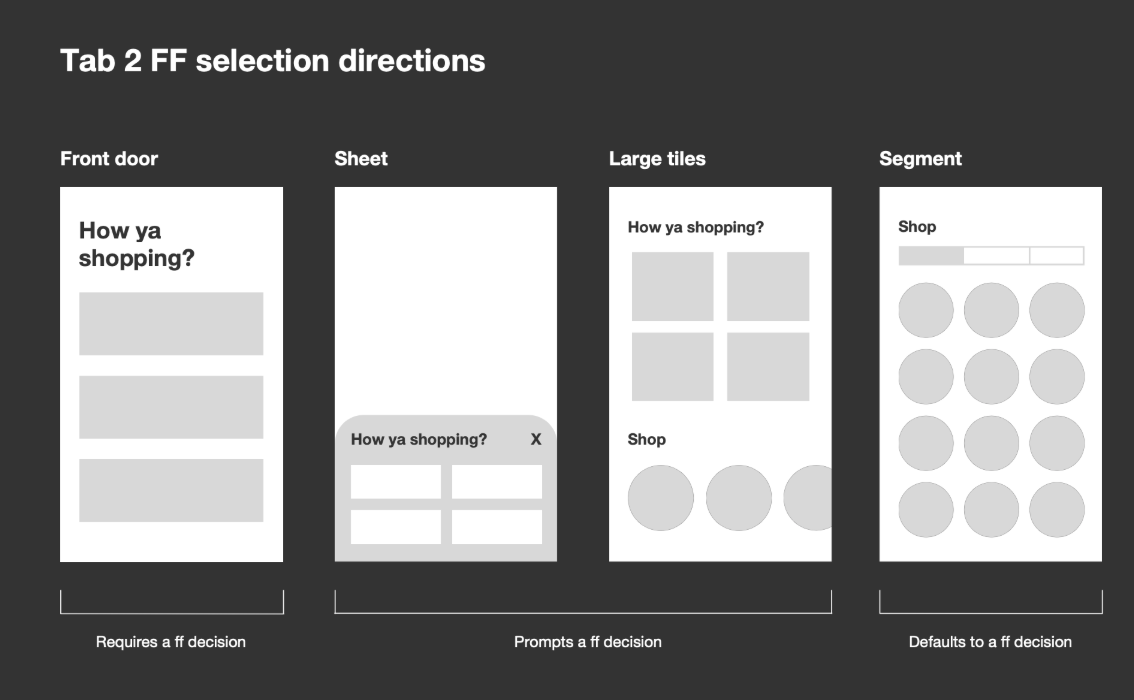Activate the last segment of the Shop control
This screenshot has width=1134, height=700.
(1056, 256)
